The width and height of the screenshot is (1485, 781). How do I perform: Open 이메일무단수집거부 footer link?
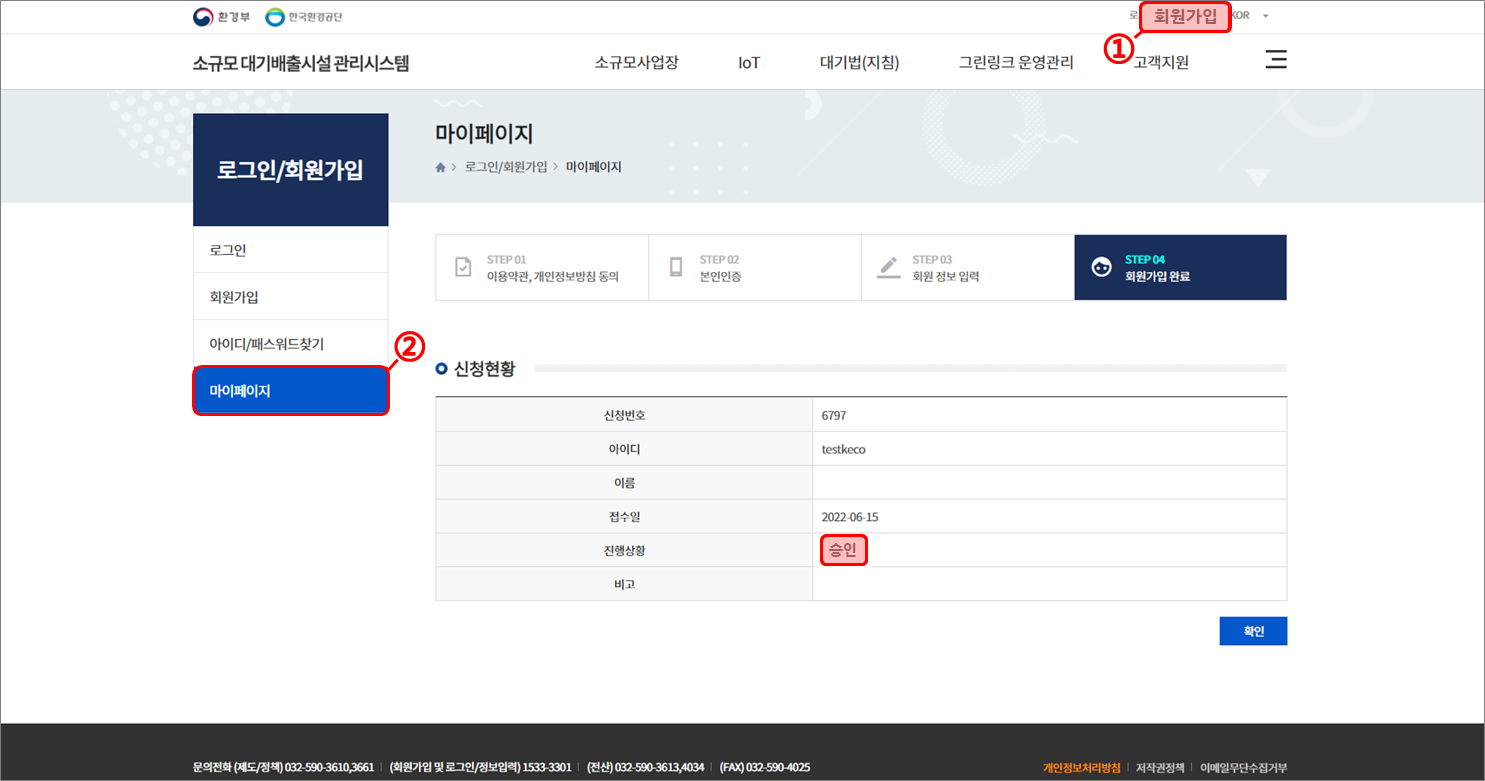coord(1244,767)
